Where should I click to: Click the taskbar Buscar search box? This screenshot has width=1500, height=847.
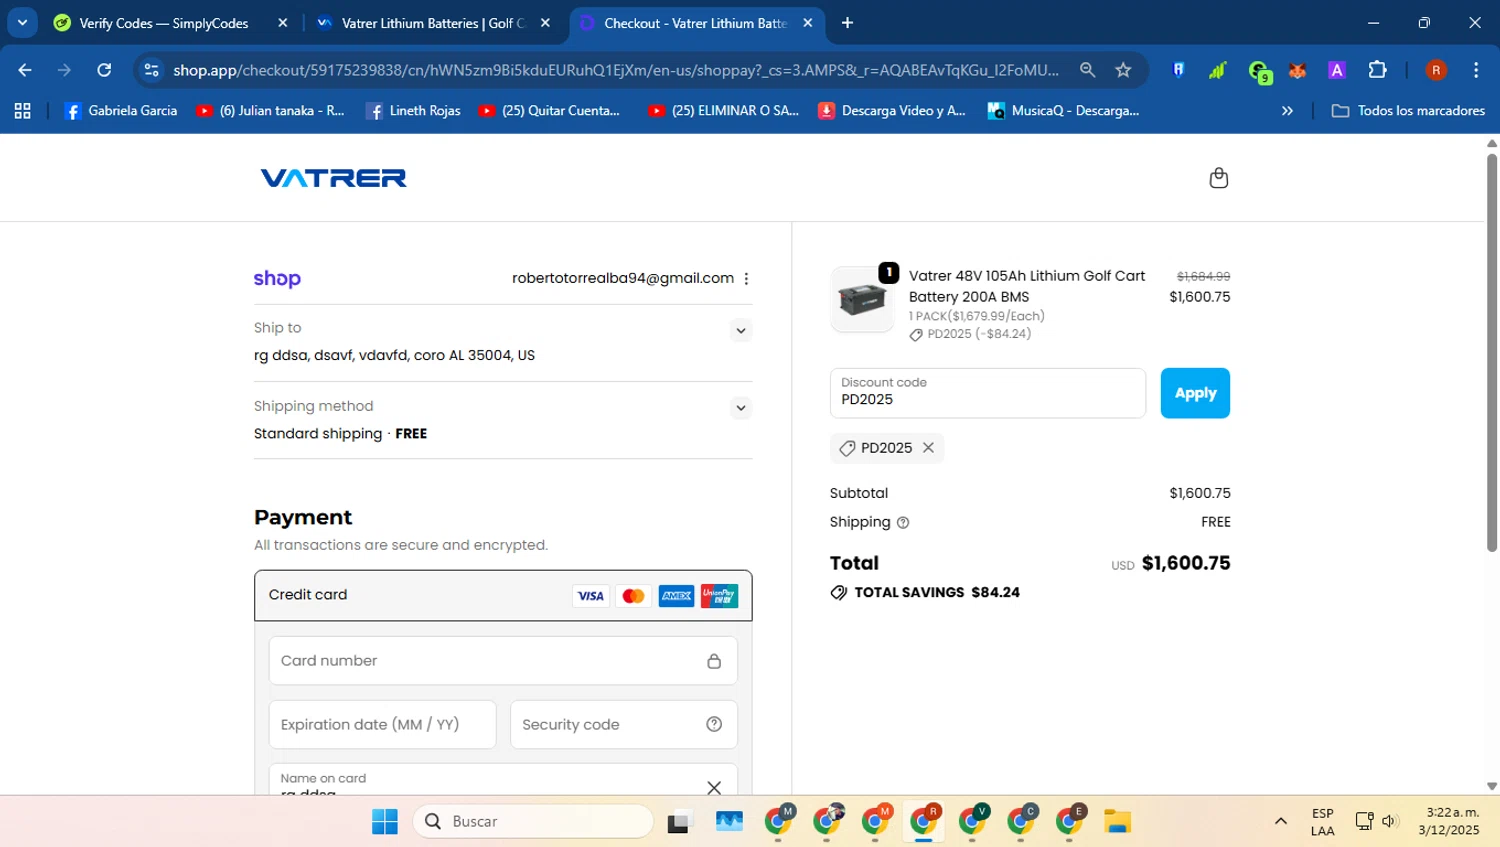tap(533, 822)
